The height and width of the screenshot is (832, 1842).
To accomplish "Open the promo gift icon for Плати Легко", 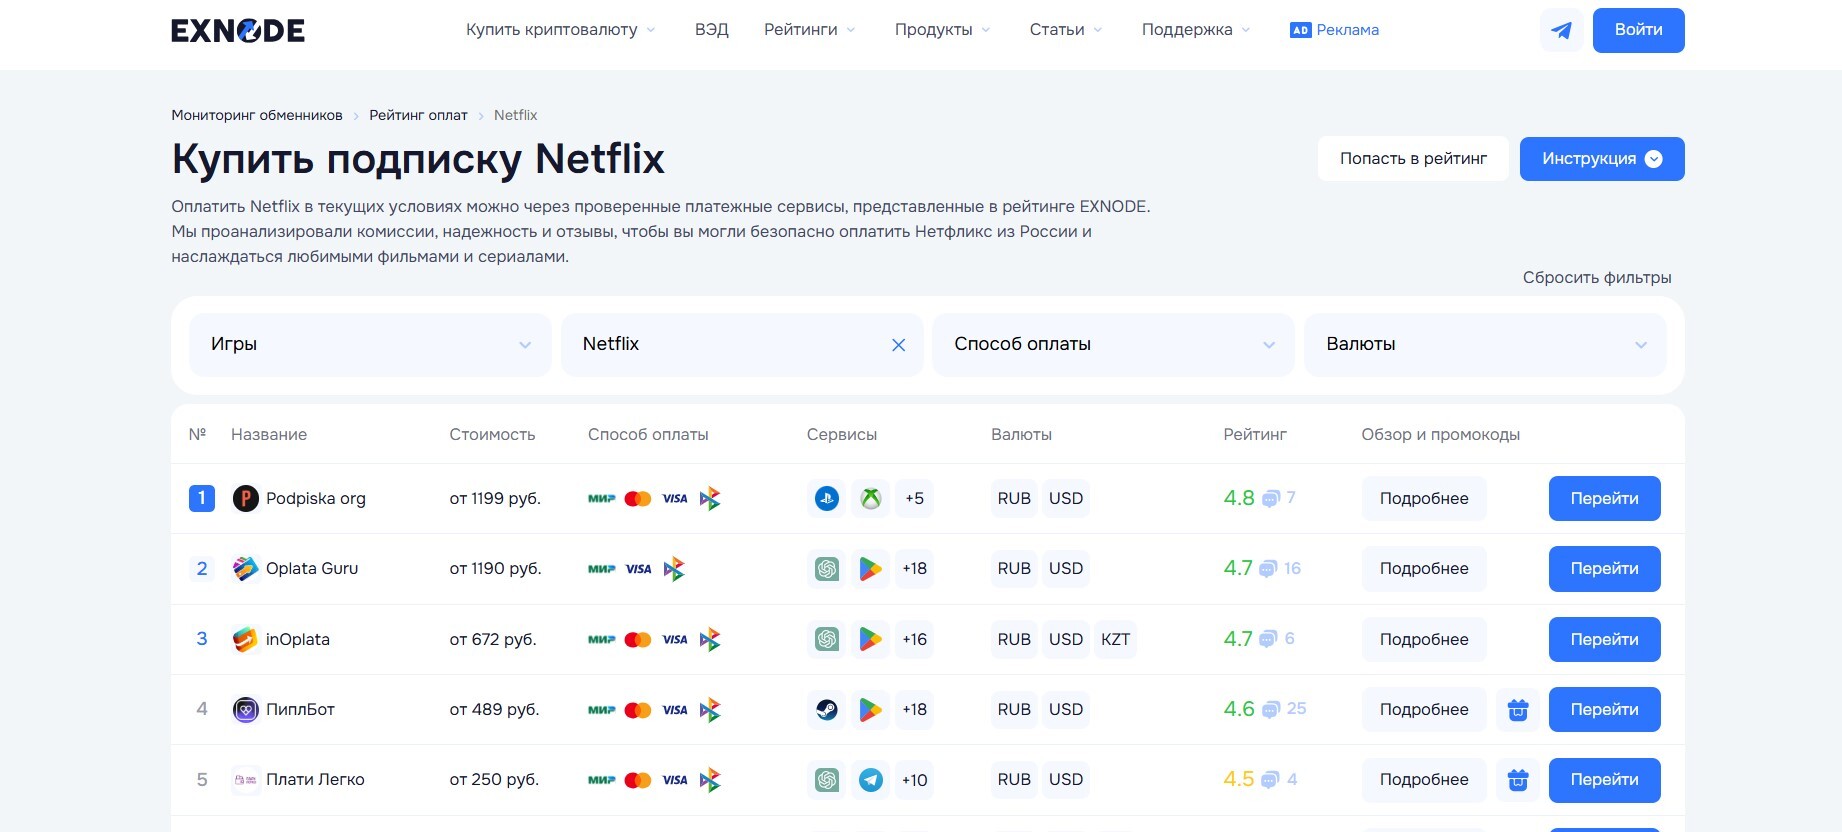I will point(1518,780).
